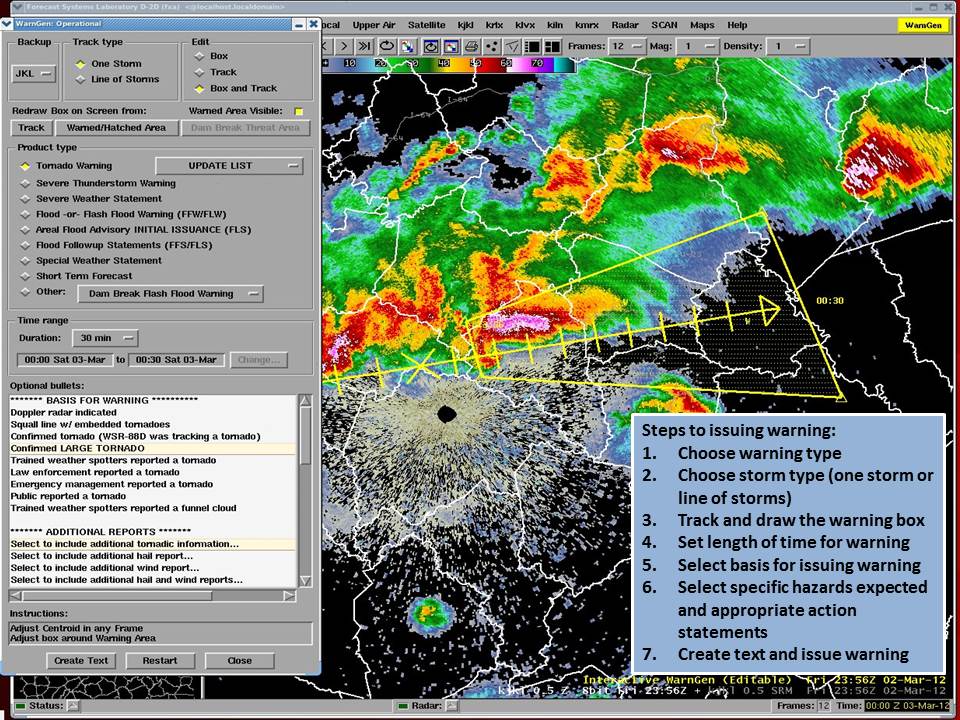Click the warning end time field
The height and width of the screenshot is (720, 960).
click(176, 360)
